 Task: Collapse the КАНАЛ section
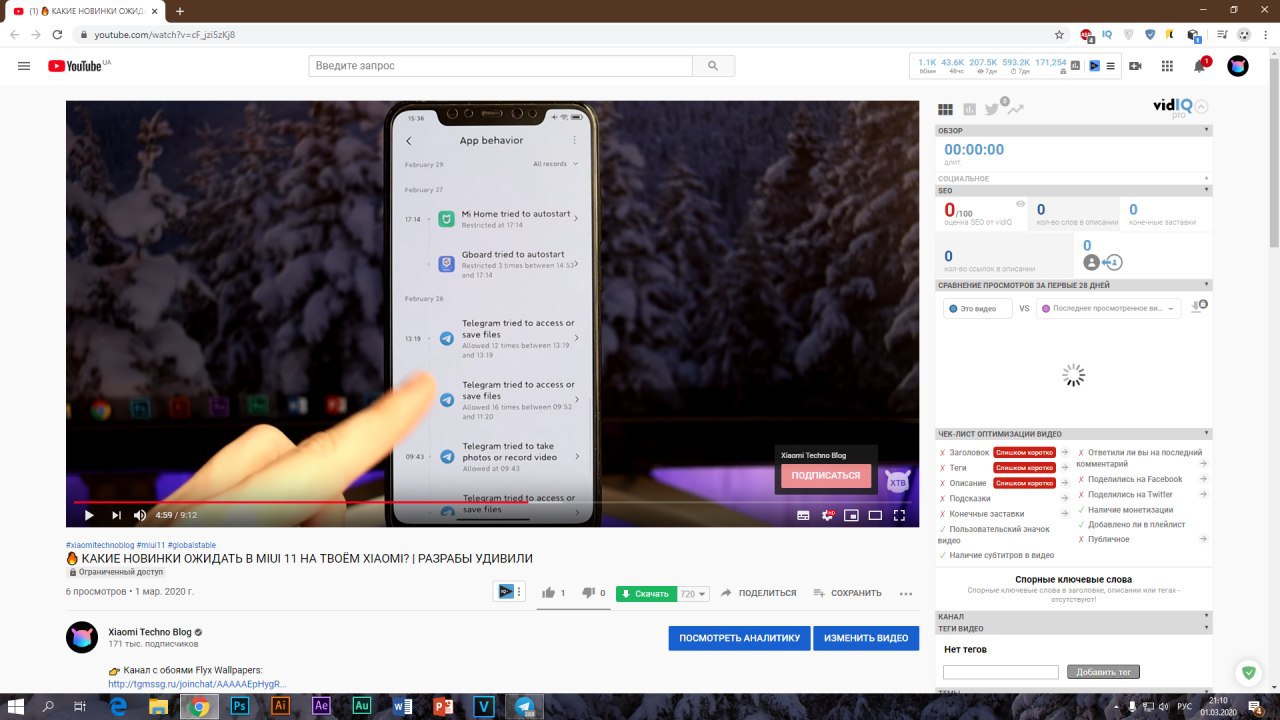click(1206, 616)
